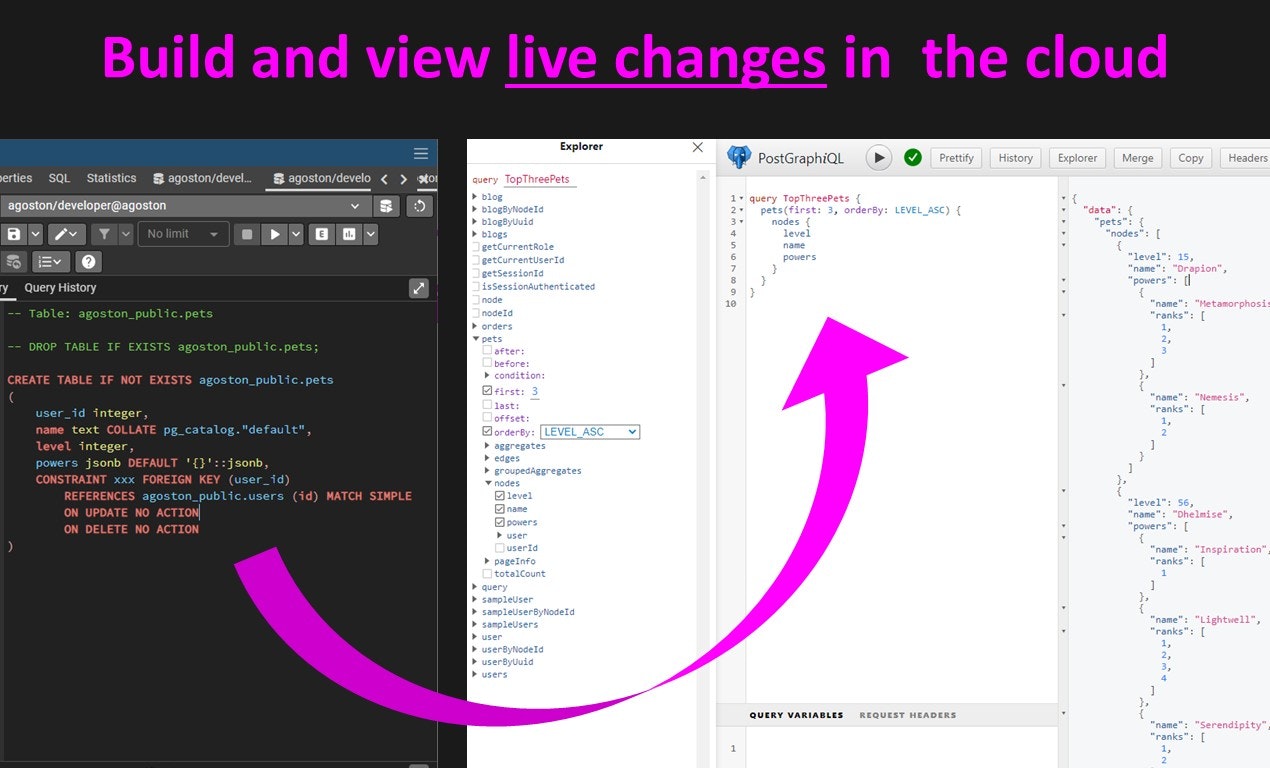Click the pgAdmin editor expand arrows icon
The height and width of the screenshot is (768, 1270).
(419, 288)
